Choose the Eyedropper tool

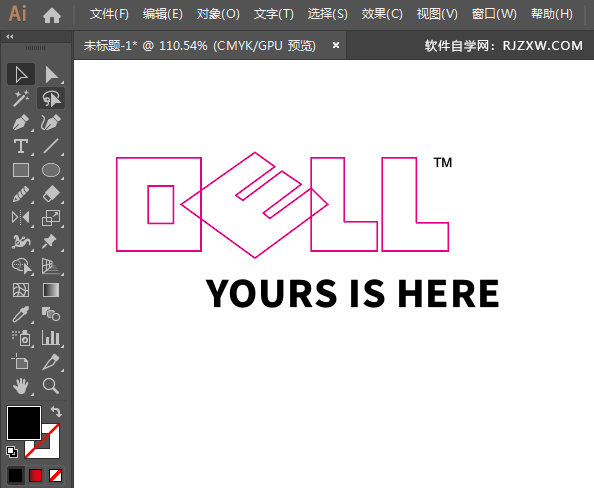pyautogui.click(x=21, y=314)
